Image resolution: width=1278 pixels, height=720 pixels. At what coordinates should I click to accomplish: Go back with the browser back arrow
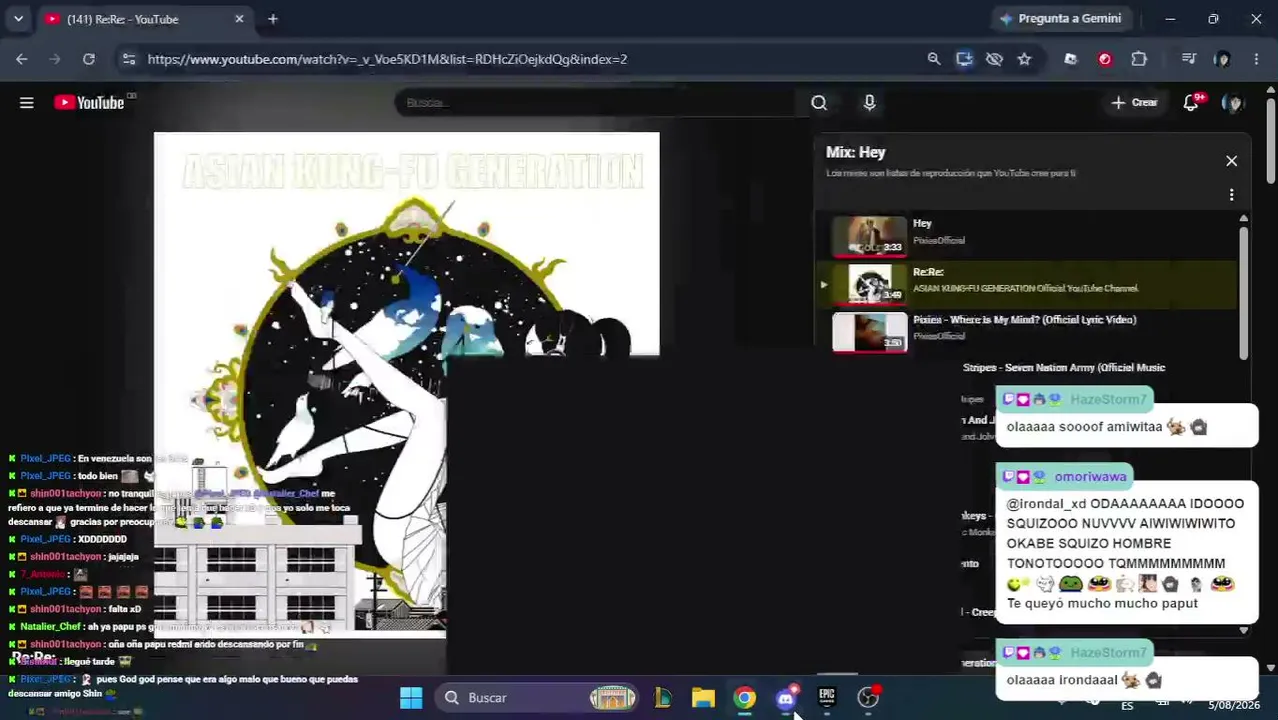coord(22,59)
